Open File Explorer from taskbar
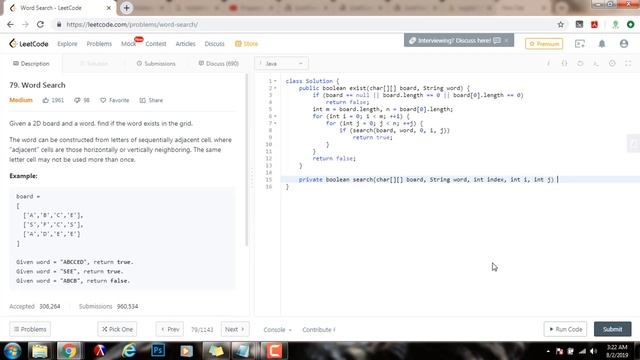The image size is (640, 360). [40, 351]
